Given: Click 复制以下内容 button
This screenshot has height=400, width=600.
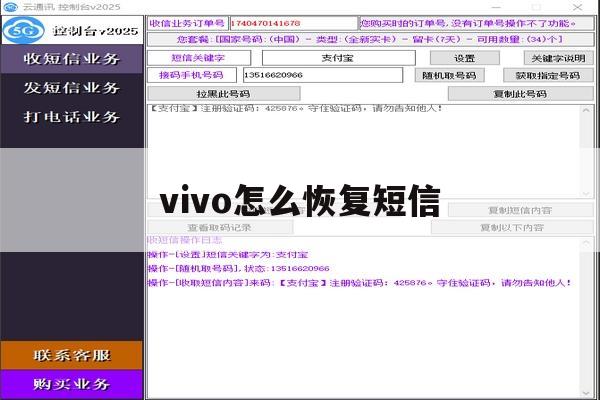Looking at the screenshot, I should click(x=512, y=228).
